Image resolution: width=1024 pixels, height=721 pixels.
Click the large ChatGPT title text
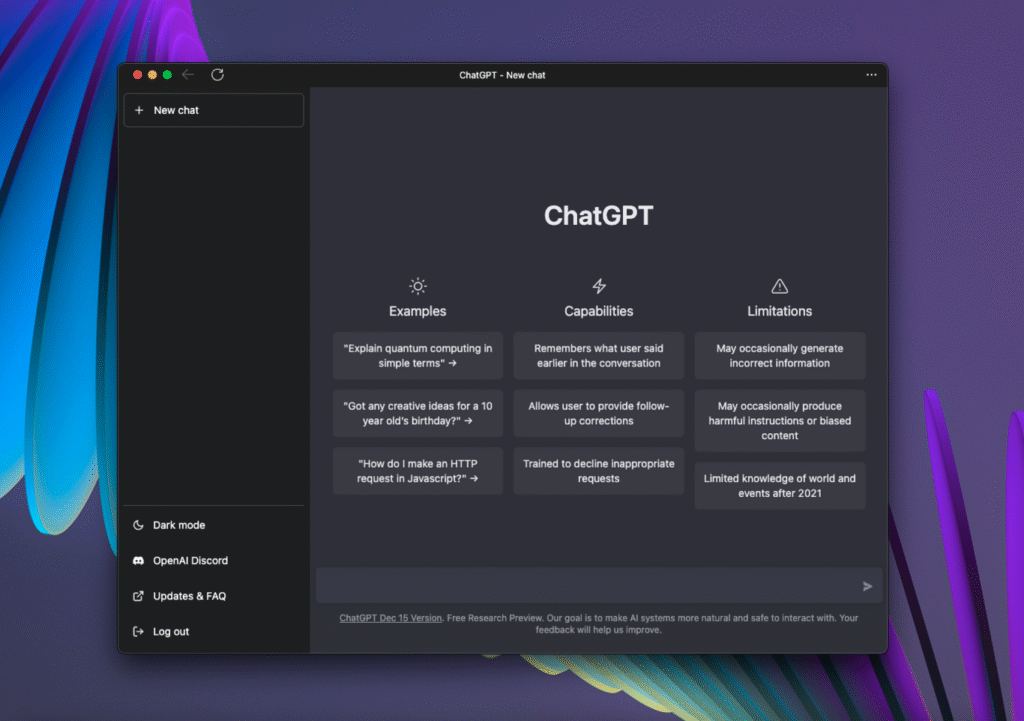(x=599, y=216)
